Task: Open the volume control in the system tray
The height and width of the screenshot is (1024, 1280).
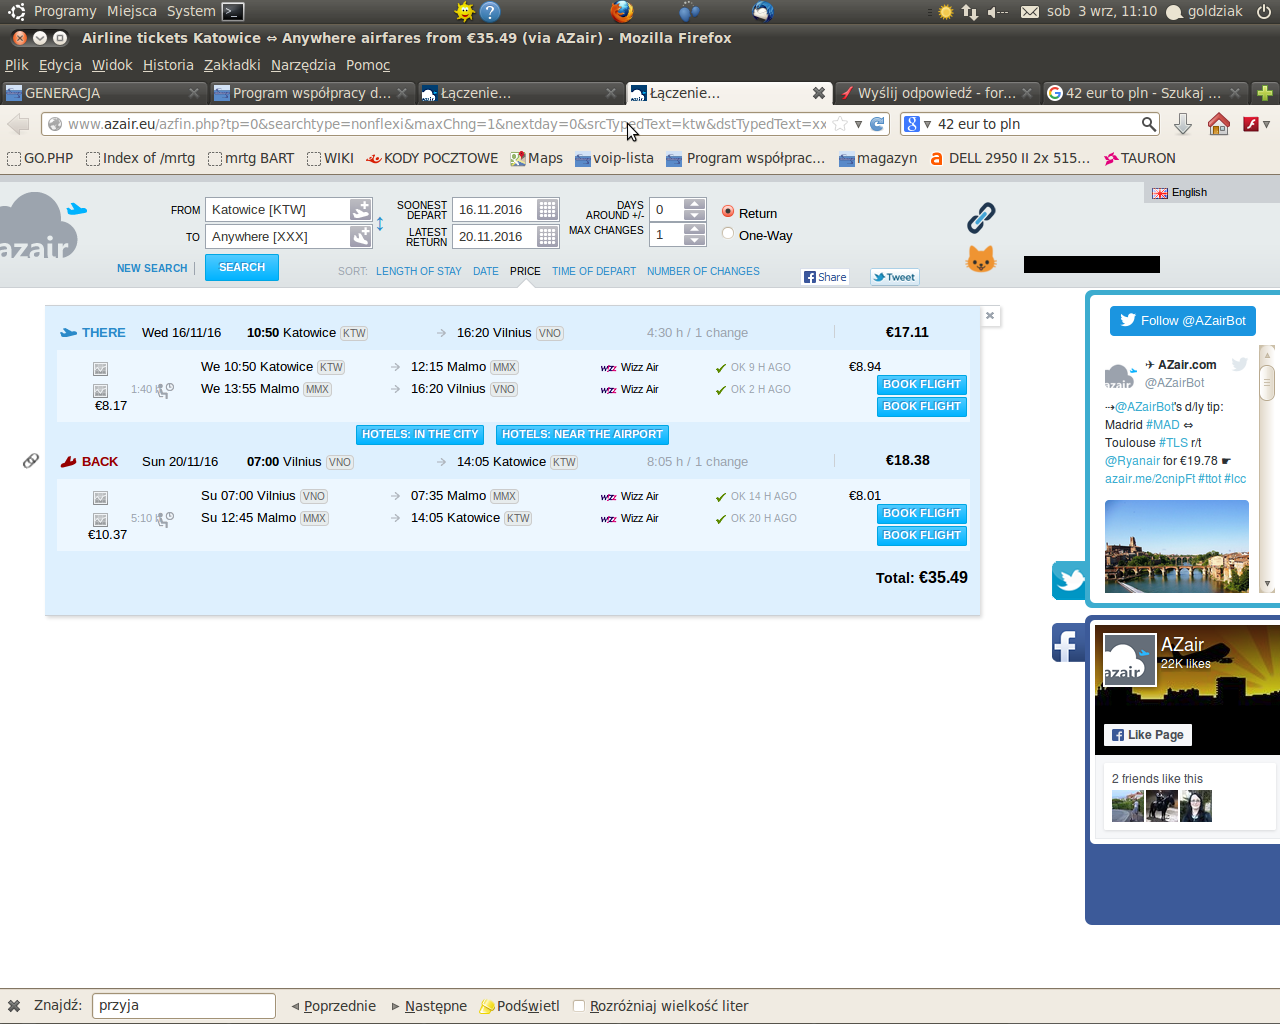Action: click(x=997, y=11)
